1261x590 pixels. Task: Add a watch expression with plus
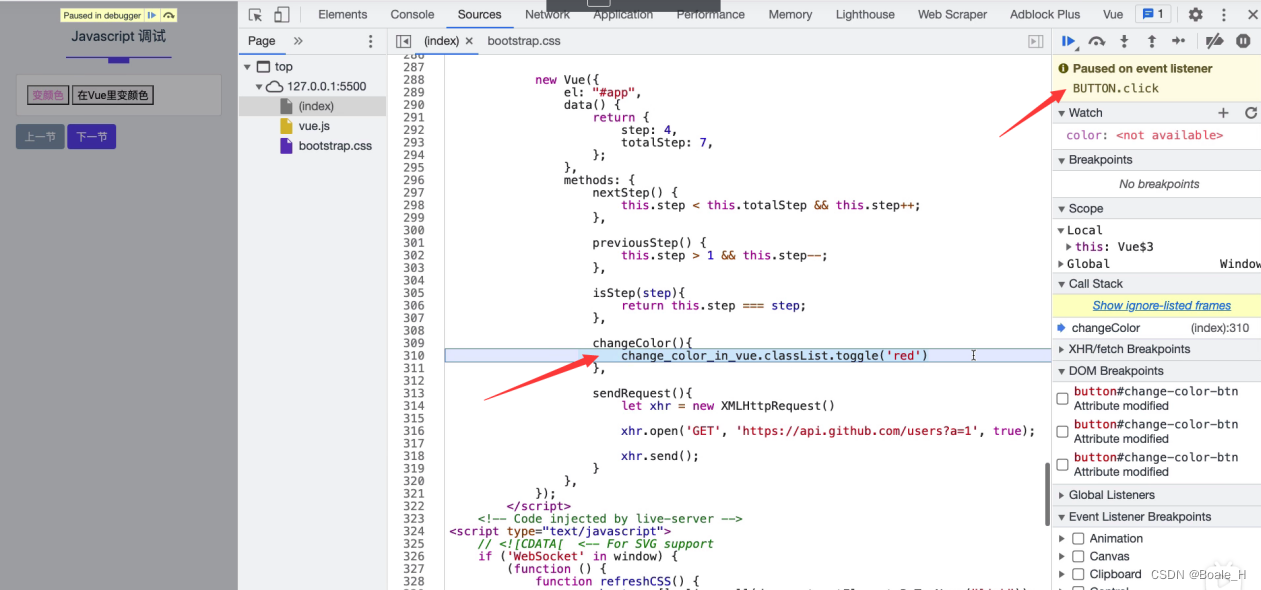pos(1223,113)
